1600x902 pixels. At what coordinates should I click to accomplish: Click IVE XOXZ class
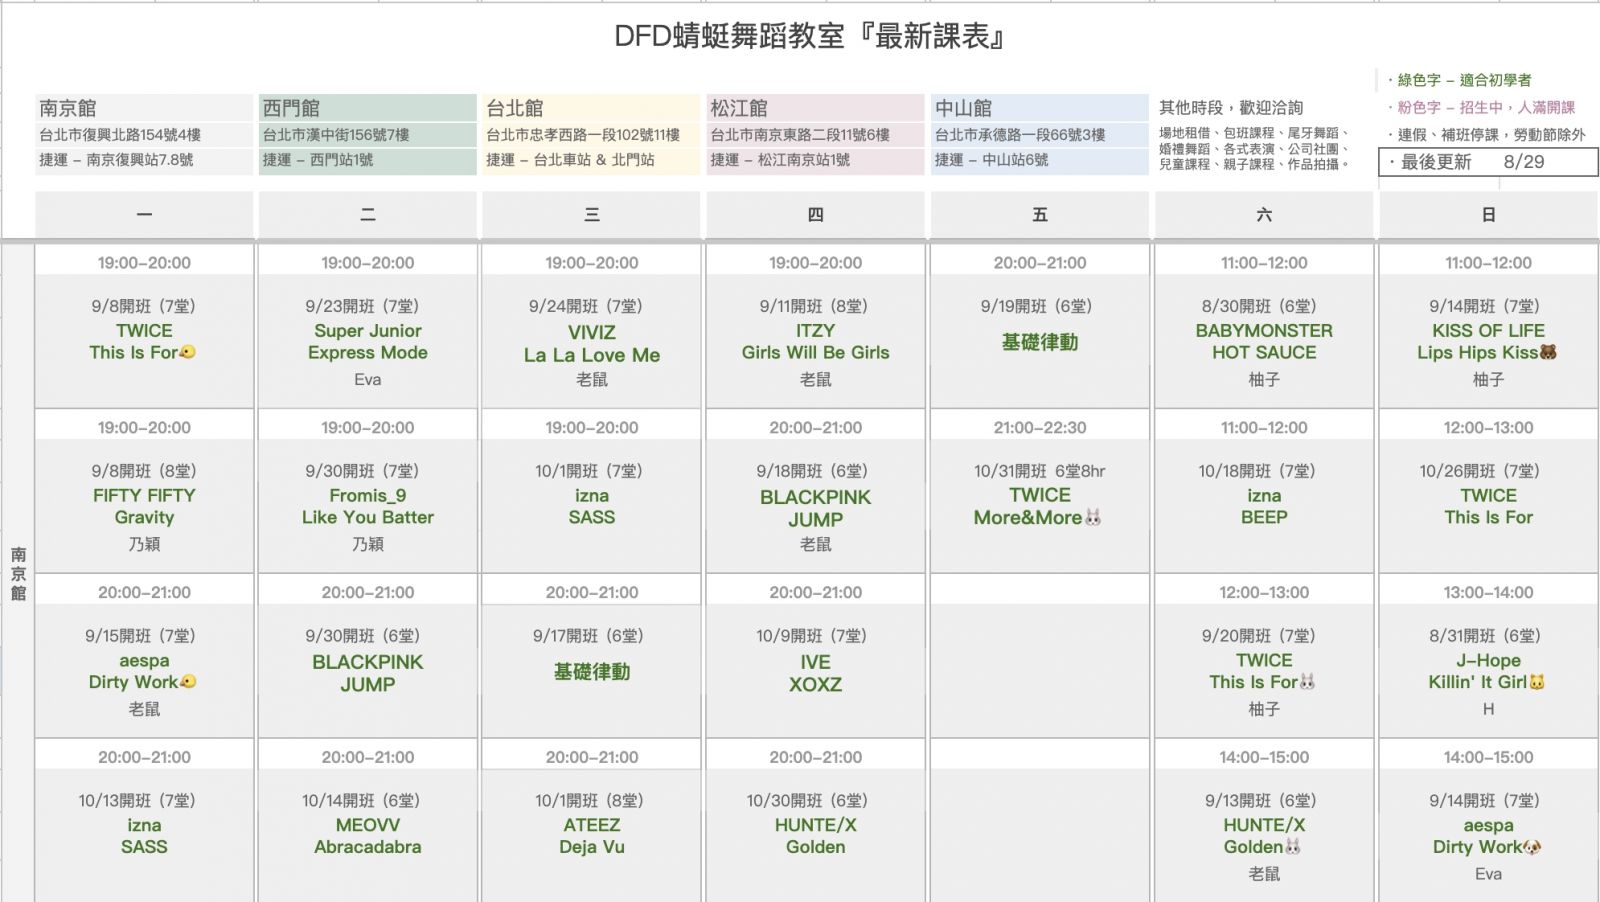pyautogui.click(x=815, y=674)
